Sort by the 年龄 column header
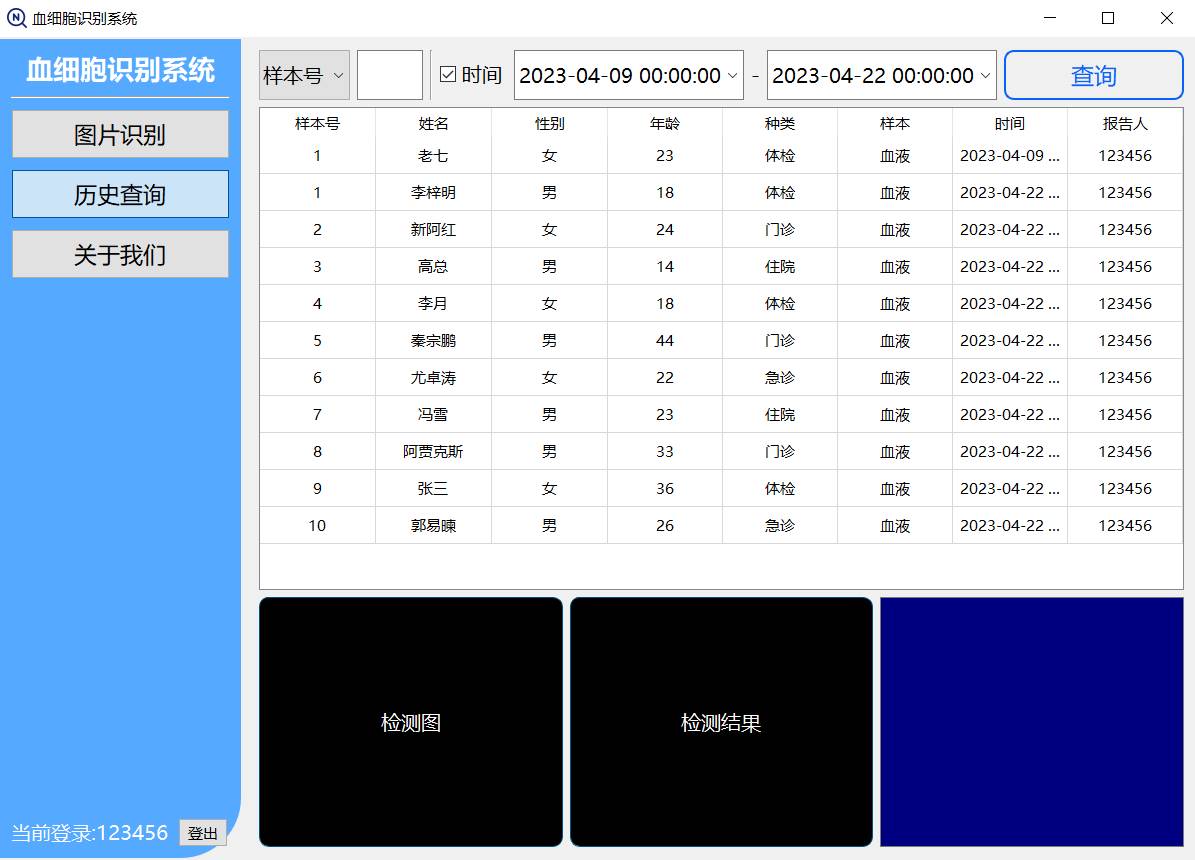 tap(664, 124)
